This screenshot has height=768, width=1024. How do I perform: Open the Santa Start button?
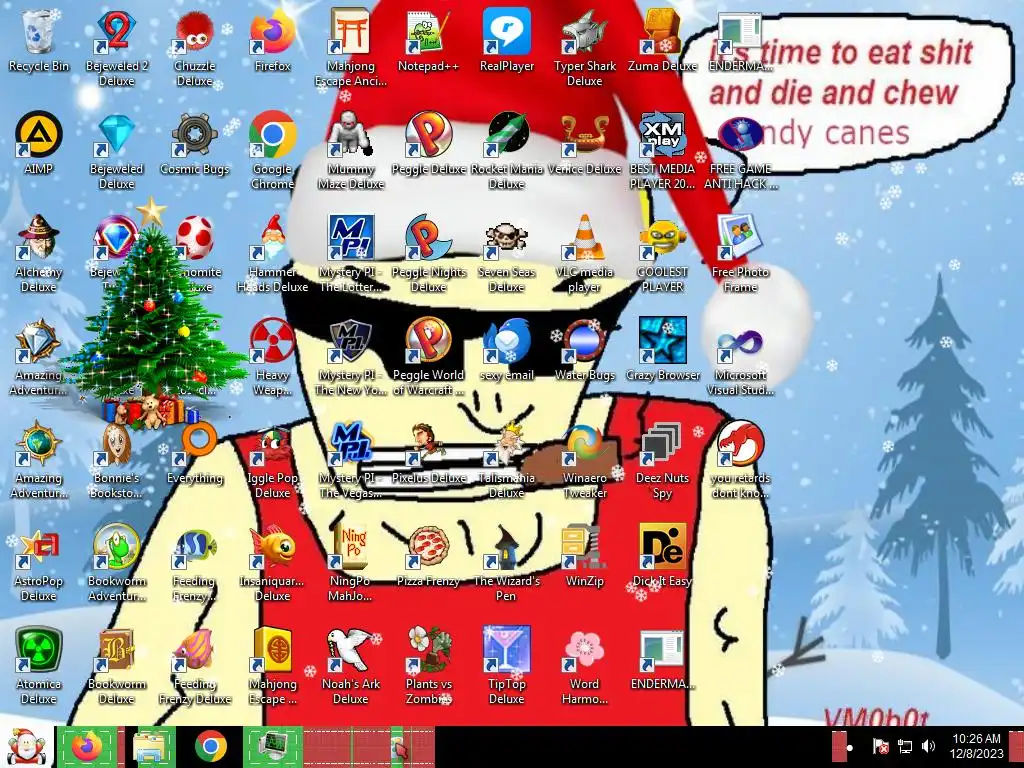pos(26,747)
